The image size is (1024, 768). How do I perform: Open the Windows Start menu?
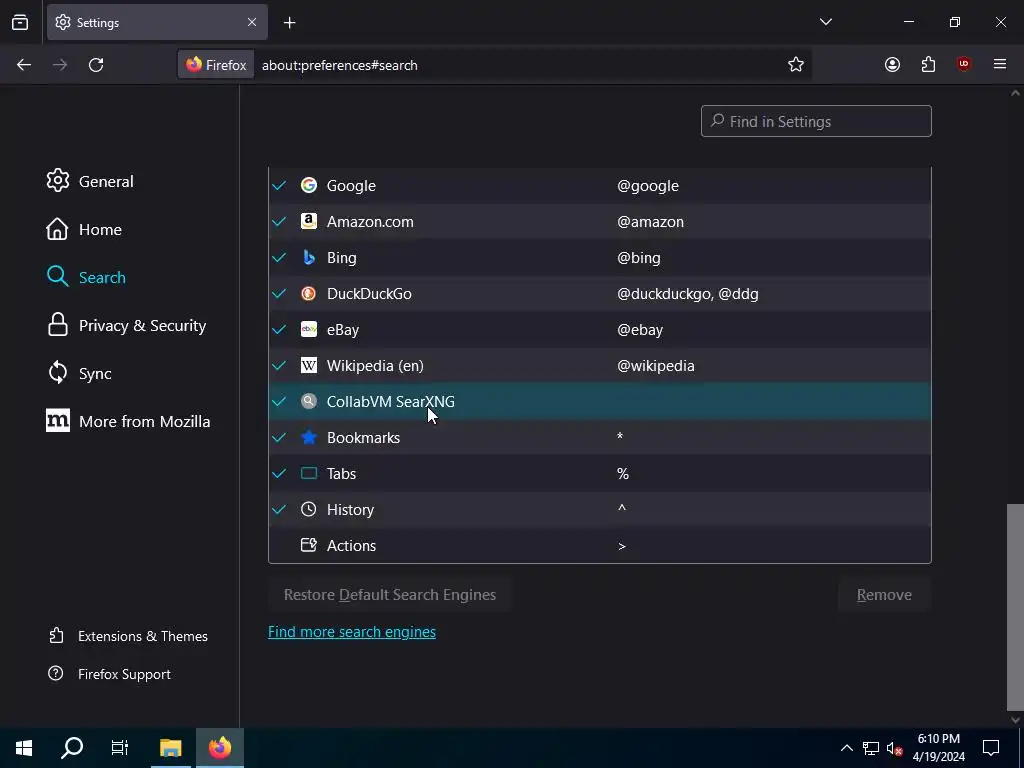(24, 748)
